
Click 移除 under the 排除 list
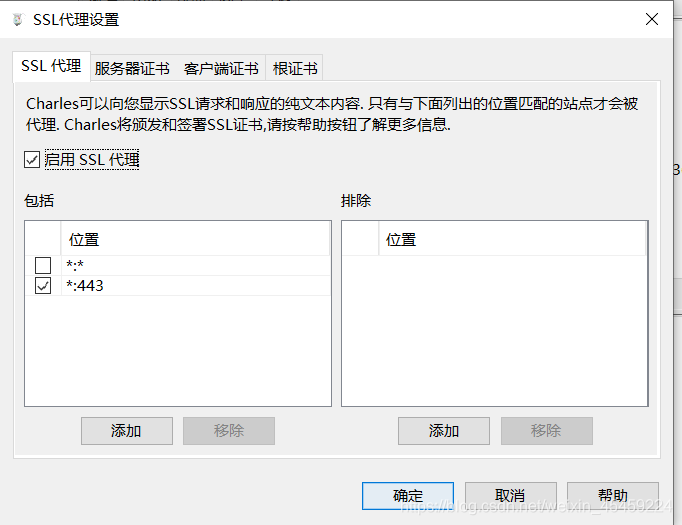coord(547,431)
